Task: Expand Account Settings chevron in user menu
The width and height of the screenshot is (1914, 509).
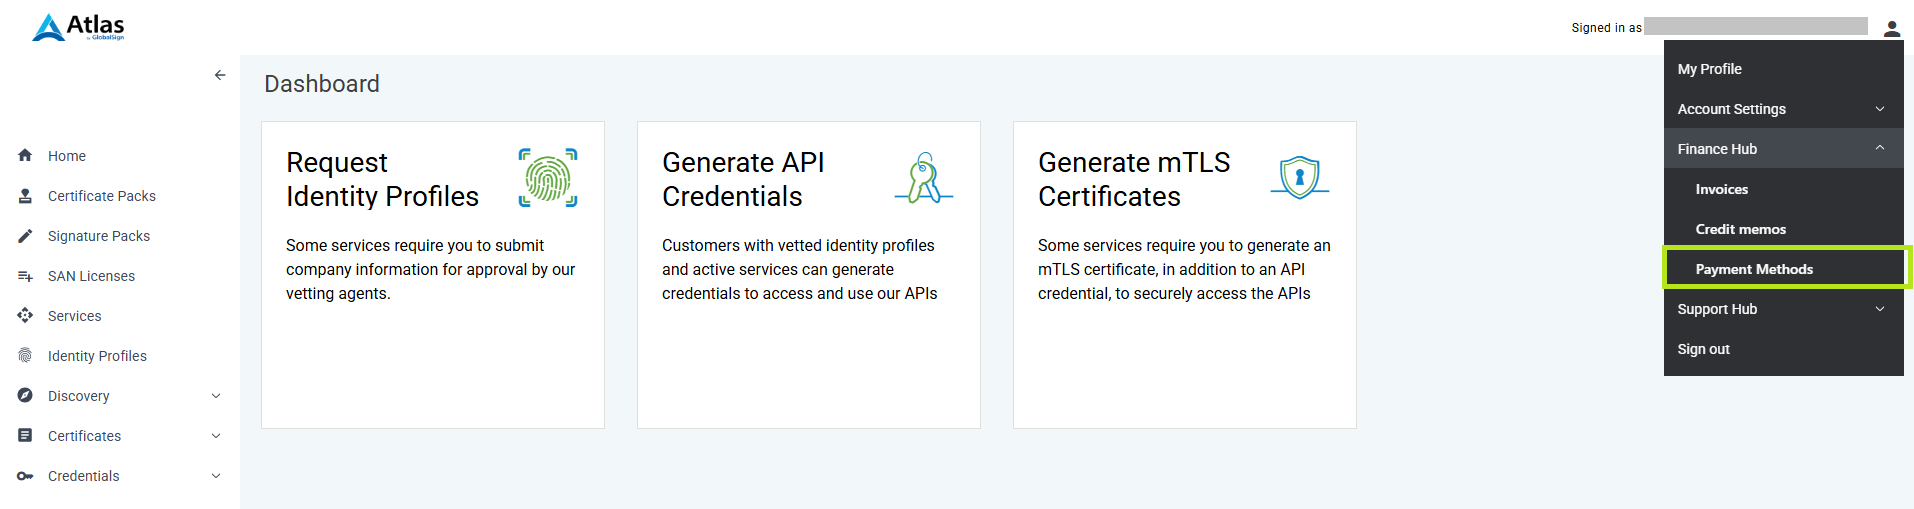Action: coord(1880,109)
